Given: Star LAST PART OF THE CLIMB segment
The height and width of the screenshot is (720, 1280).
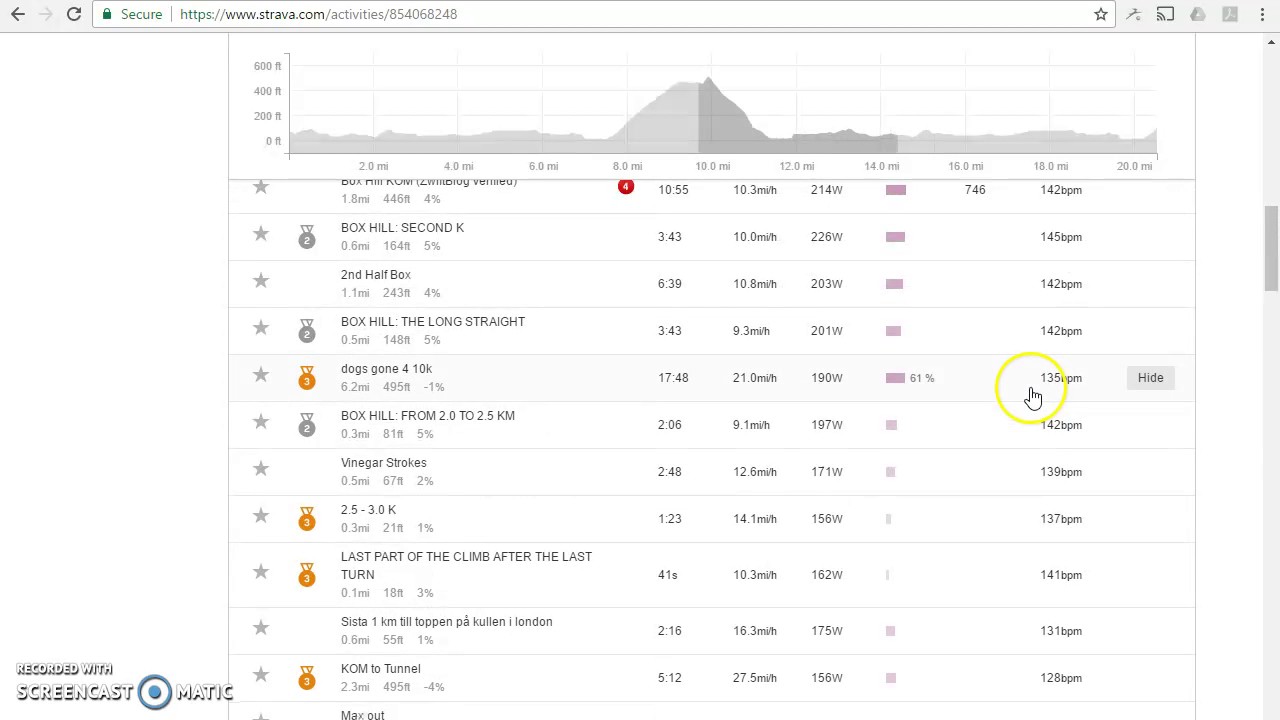Looking at the screenshot, I should pos(261,572).
